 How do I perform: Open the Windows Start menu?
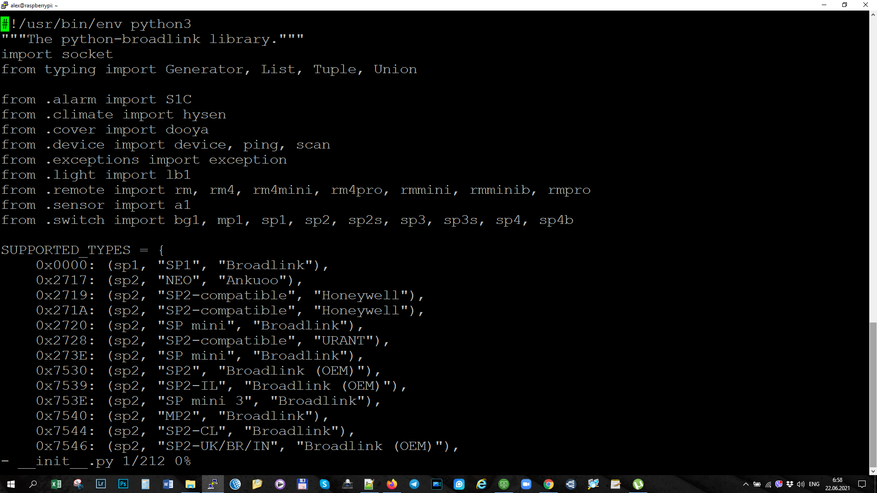tap(11, 484)
